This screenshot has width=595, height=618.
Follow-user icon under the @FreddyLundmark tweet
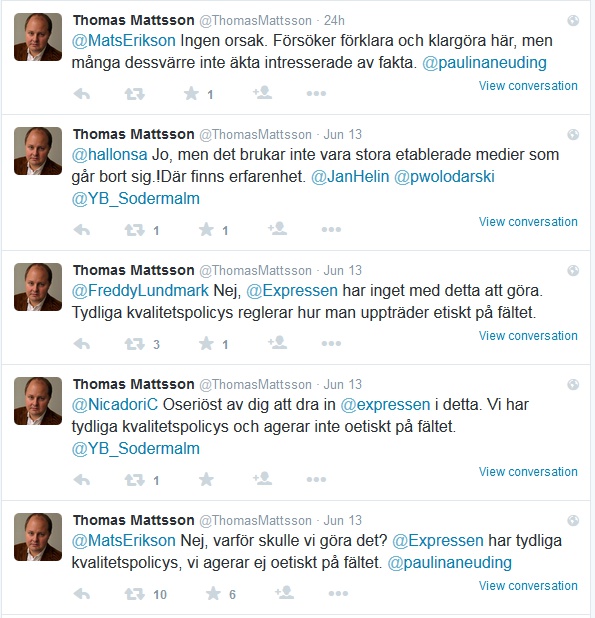click(277, 343)
